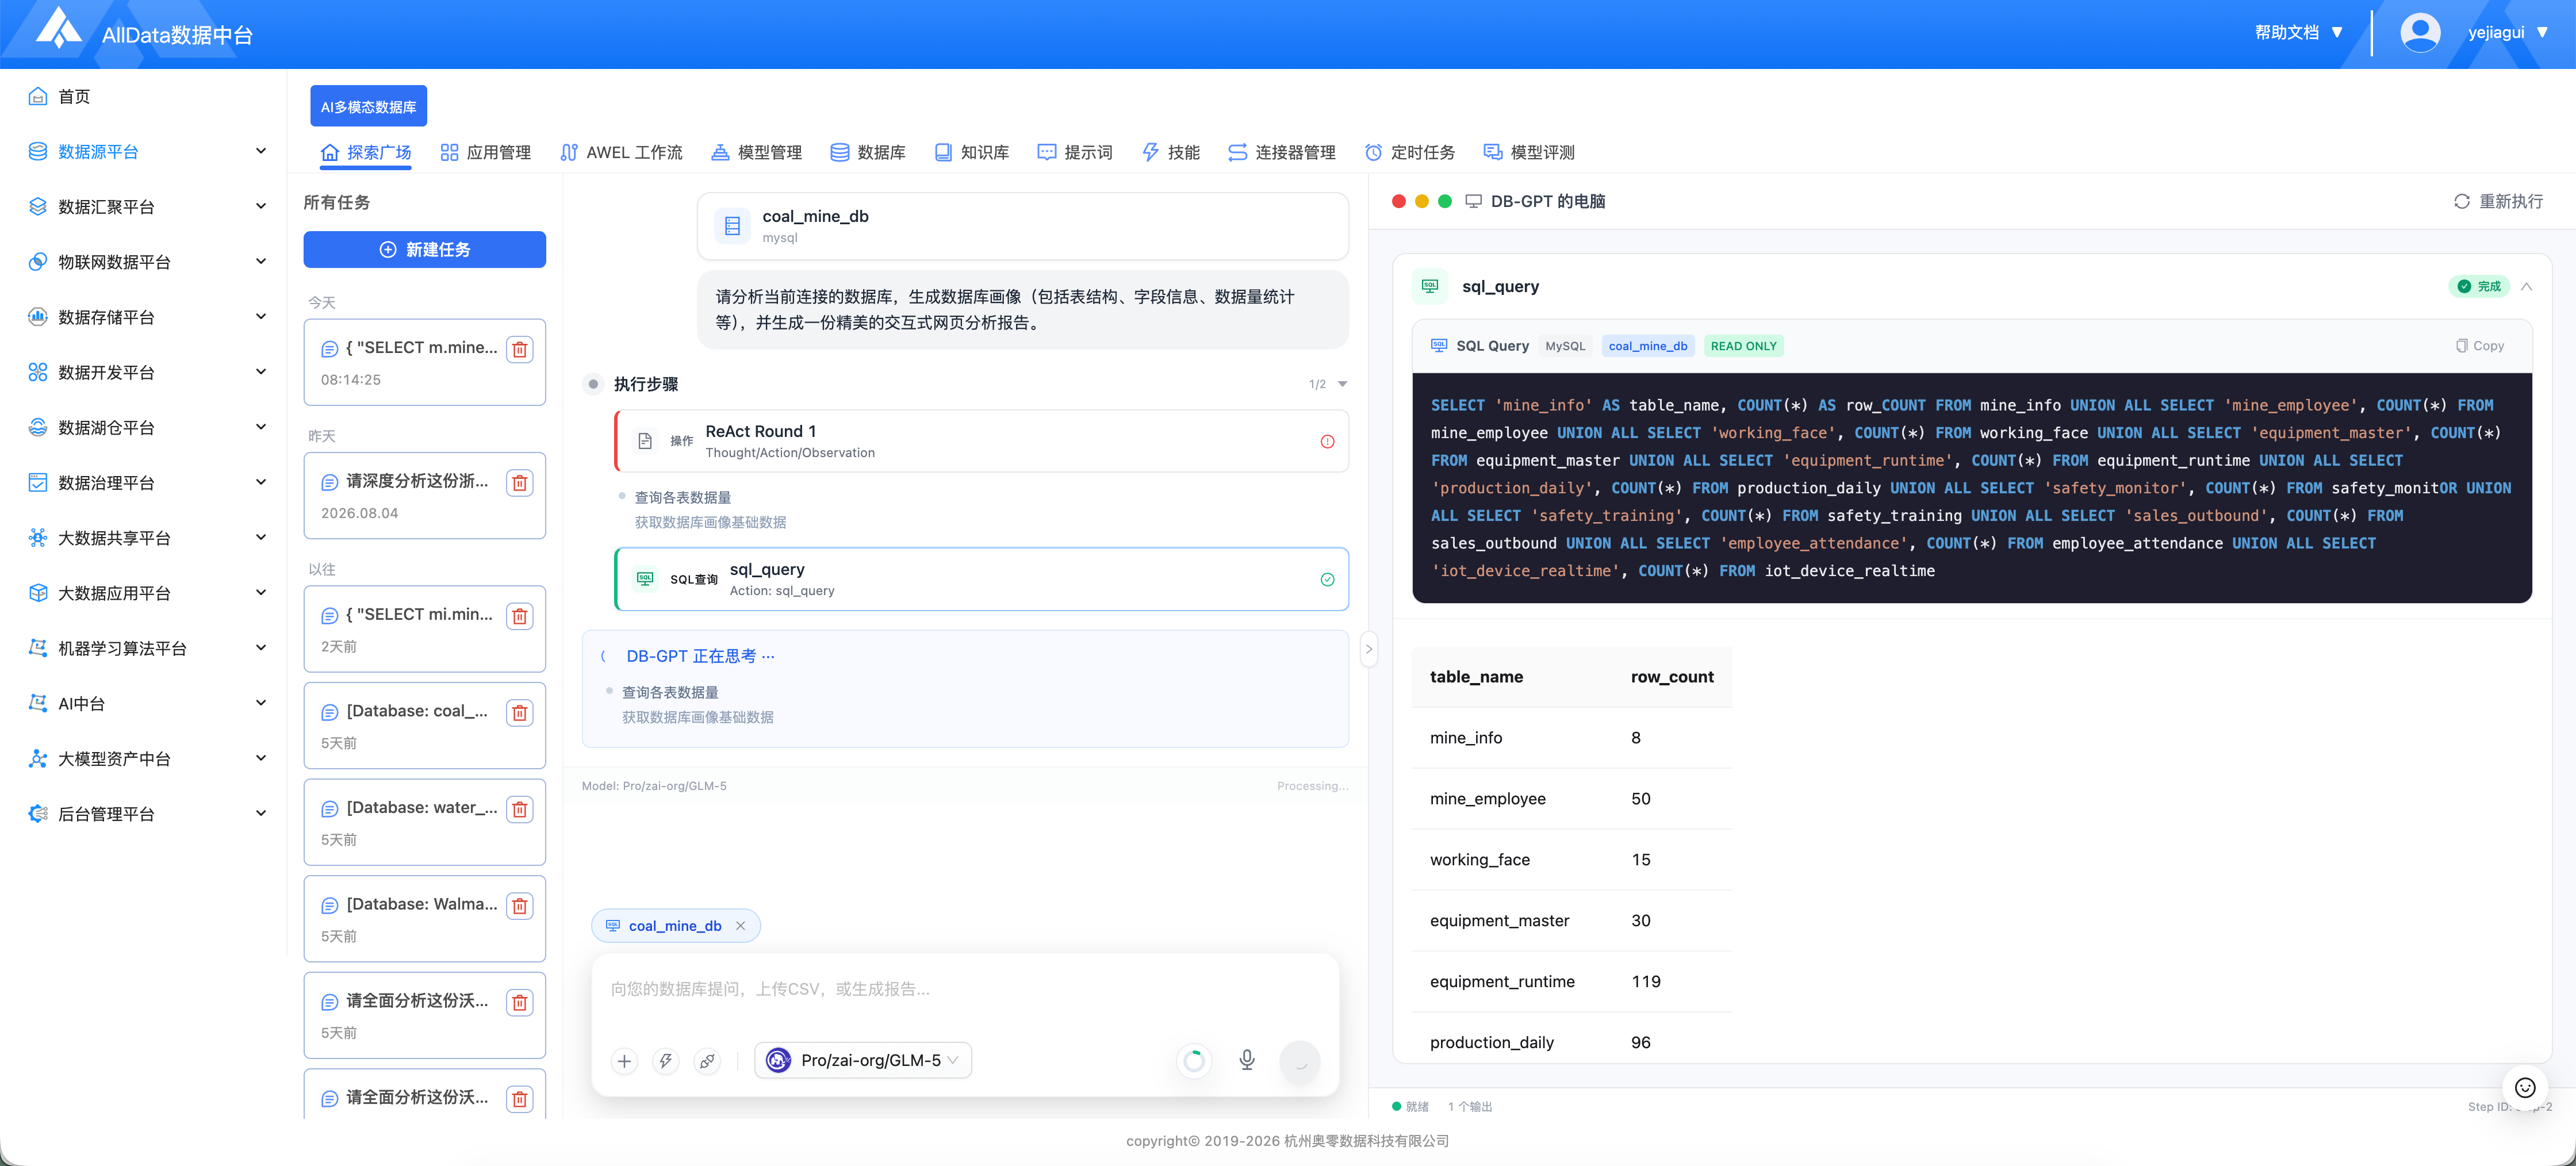Open 模型评测 tab
The height and width of the screenshot is (1166, 2576).
pyautogui.click(x=1529, y=152)
